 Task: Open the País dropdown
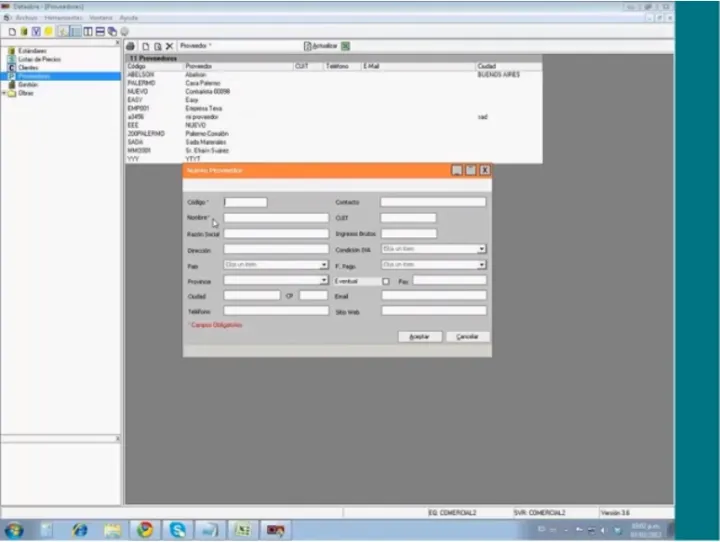[x=323, y=265]
